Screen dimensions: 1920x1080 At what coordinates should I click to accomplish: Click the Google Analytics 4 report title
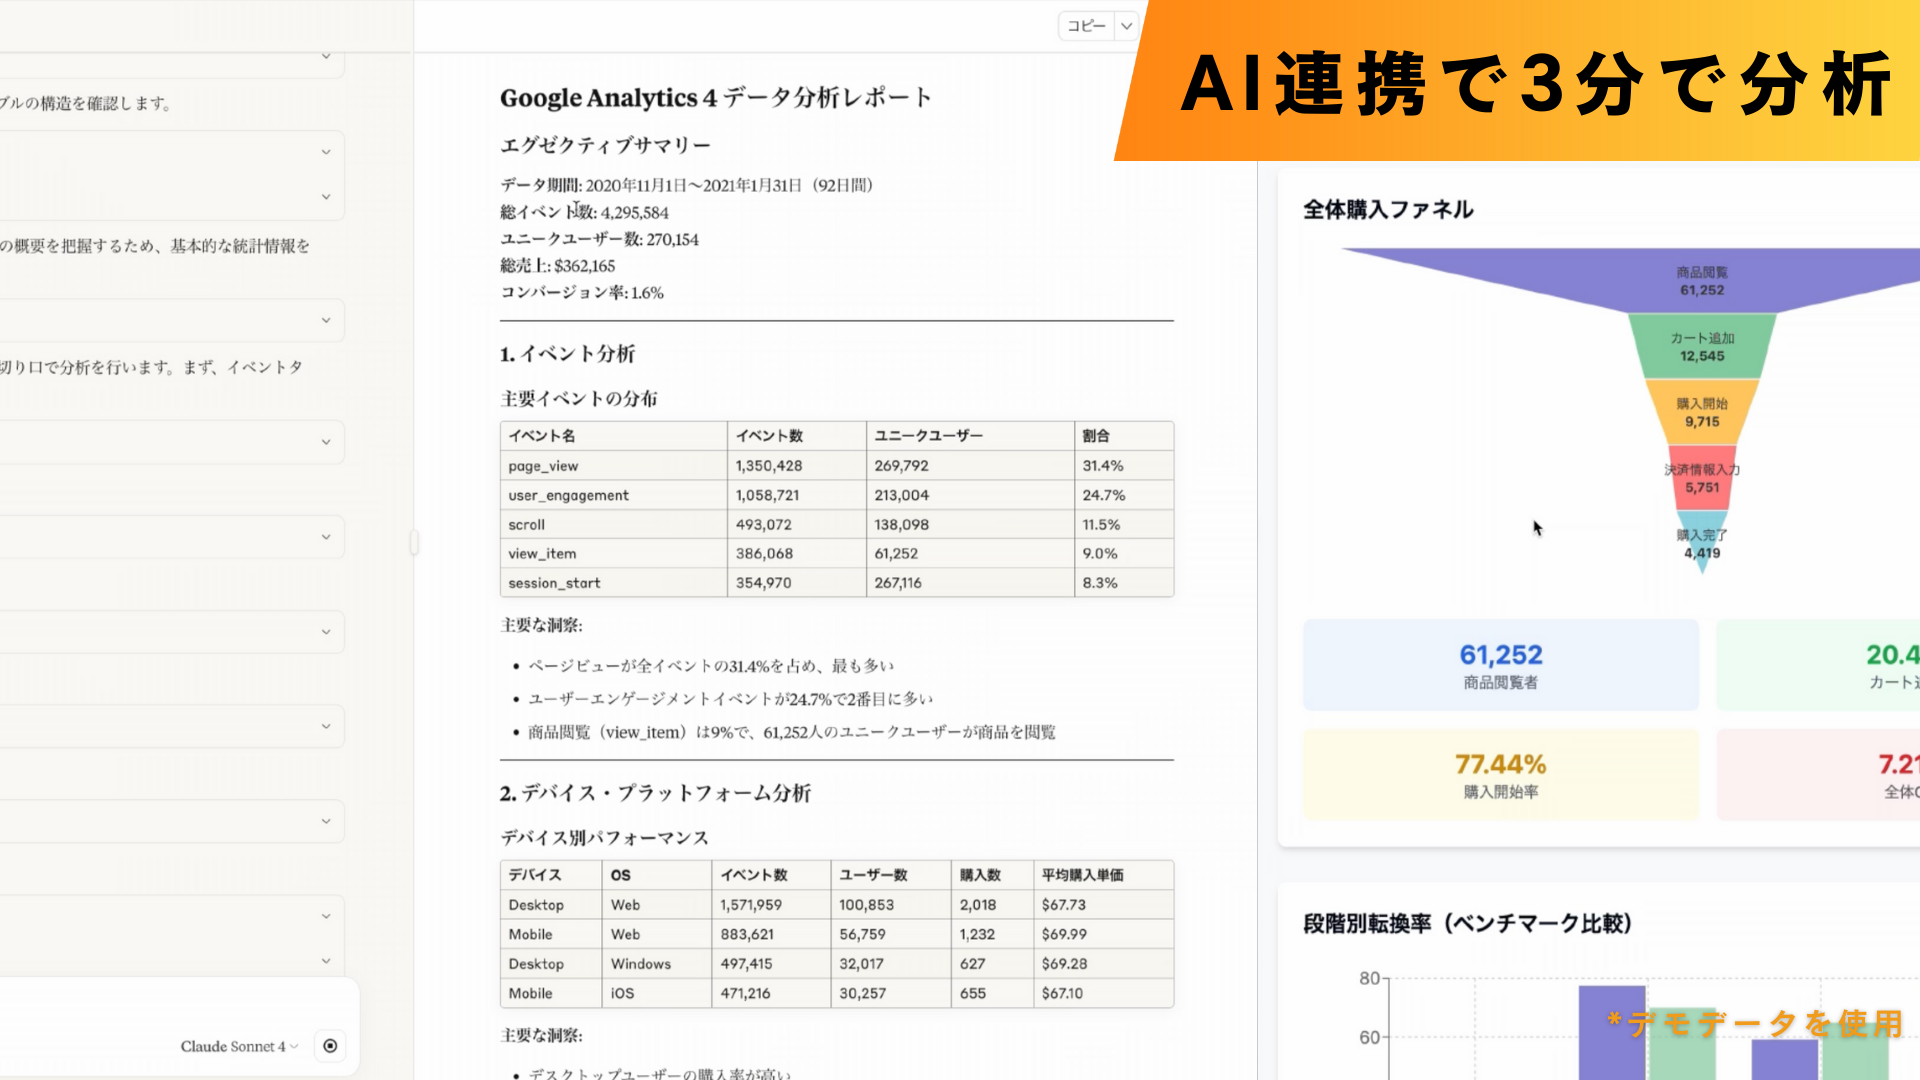point(715,98)
